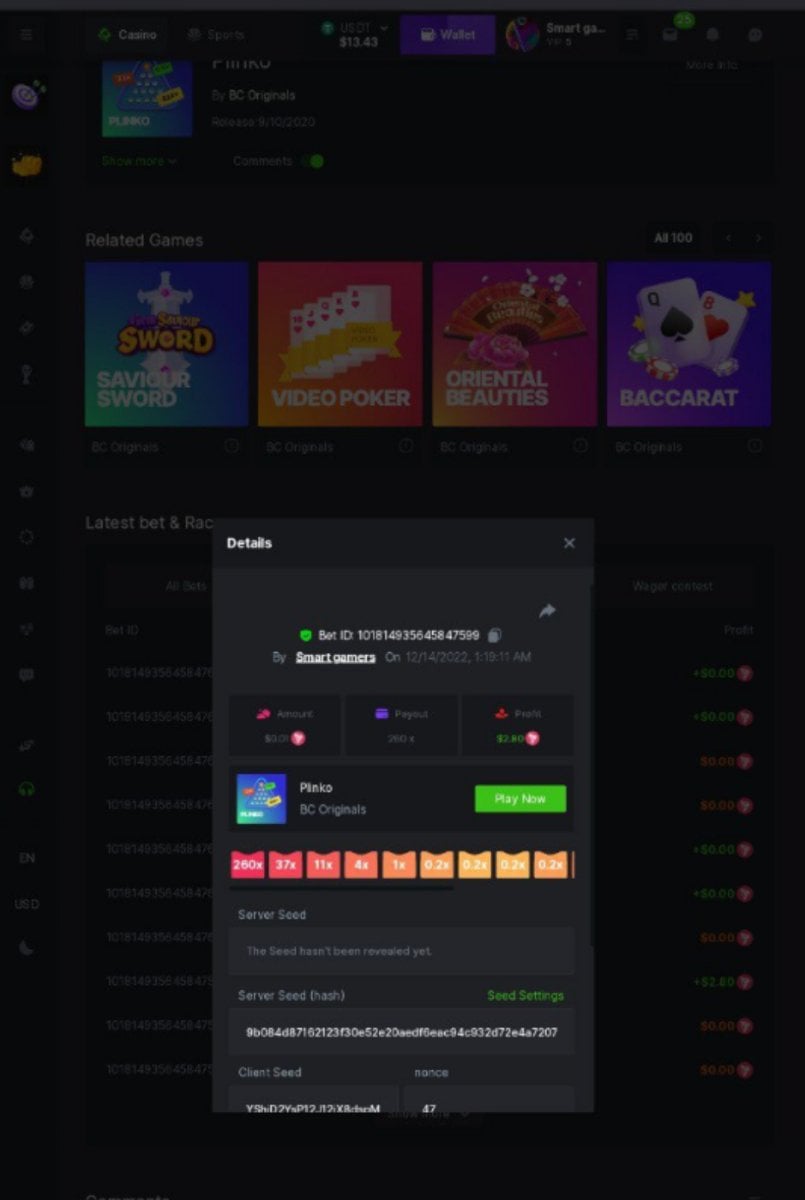Open the notifications bell icon
Viewport: 805px width, 1200px height.
713,35
